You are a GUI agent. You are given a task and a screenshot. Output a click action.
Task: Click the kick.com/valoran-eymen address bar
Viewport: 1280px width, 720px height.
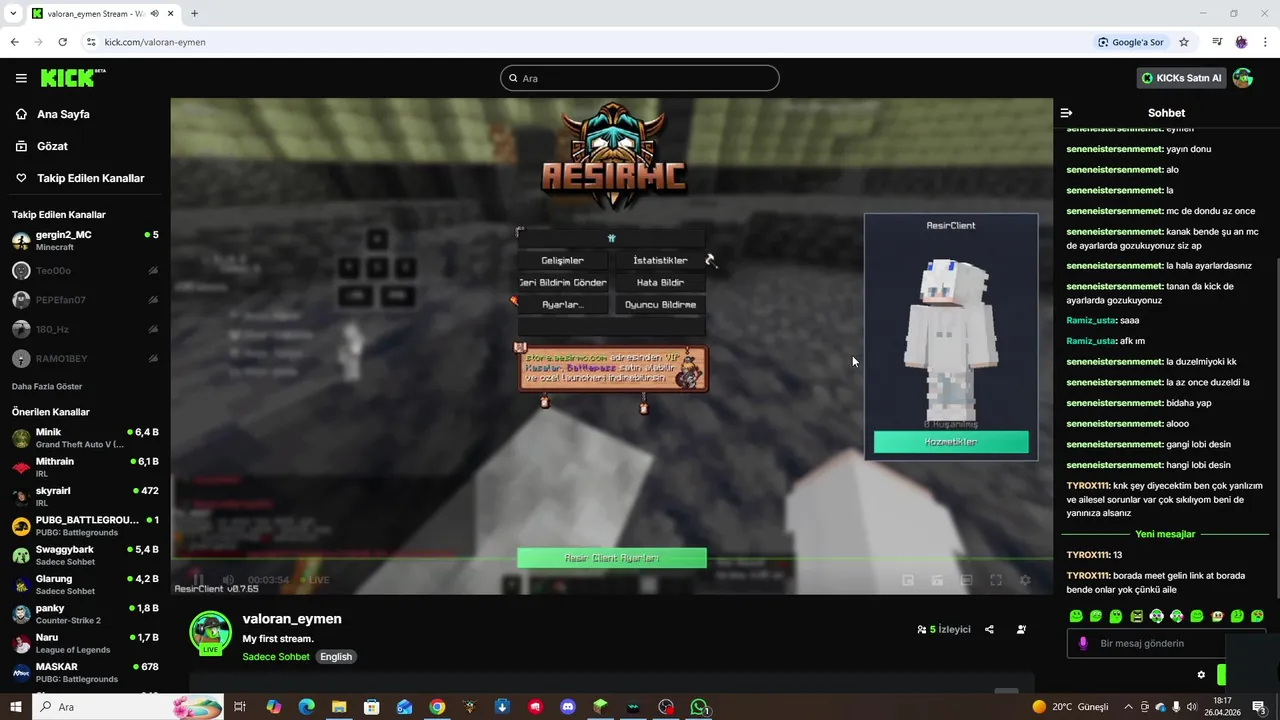pos(155,42)
